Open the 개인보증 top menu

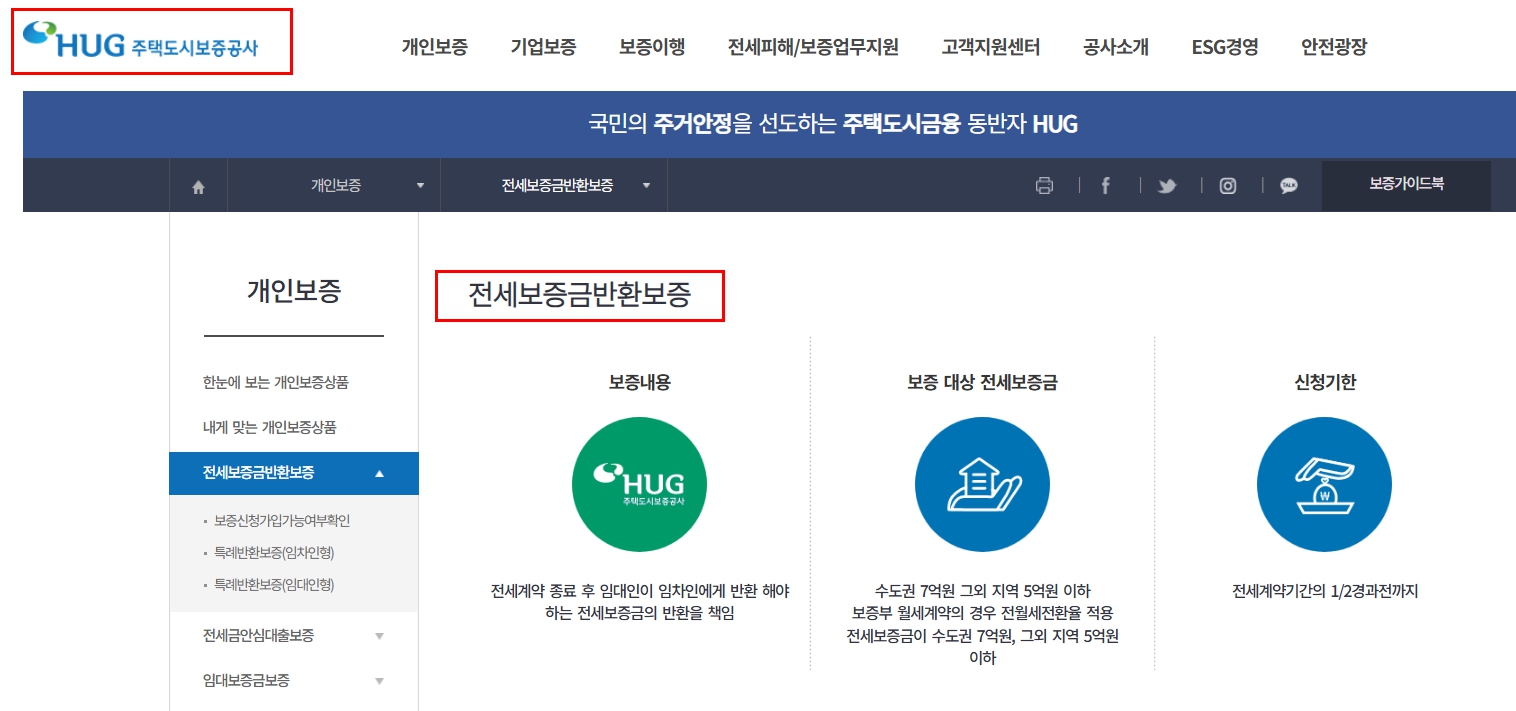pos(435,47)
